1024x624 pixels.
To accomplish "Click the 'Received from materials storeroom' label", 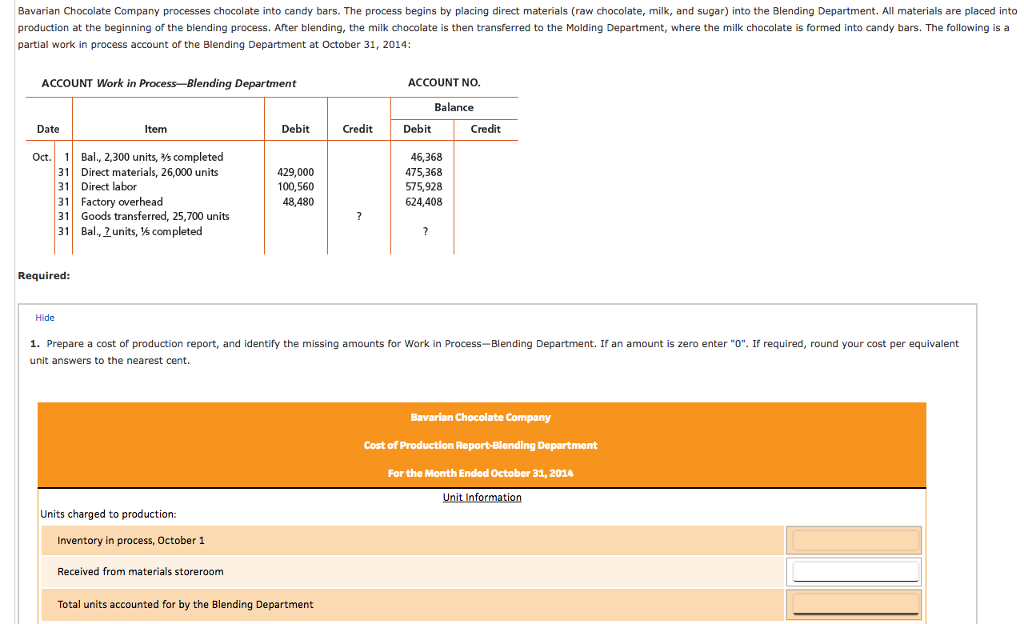I will [x=140, y=572].
